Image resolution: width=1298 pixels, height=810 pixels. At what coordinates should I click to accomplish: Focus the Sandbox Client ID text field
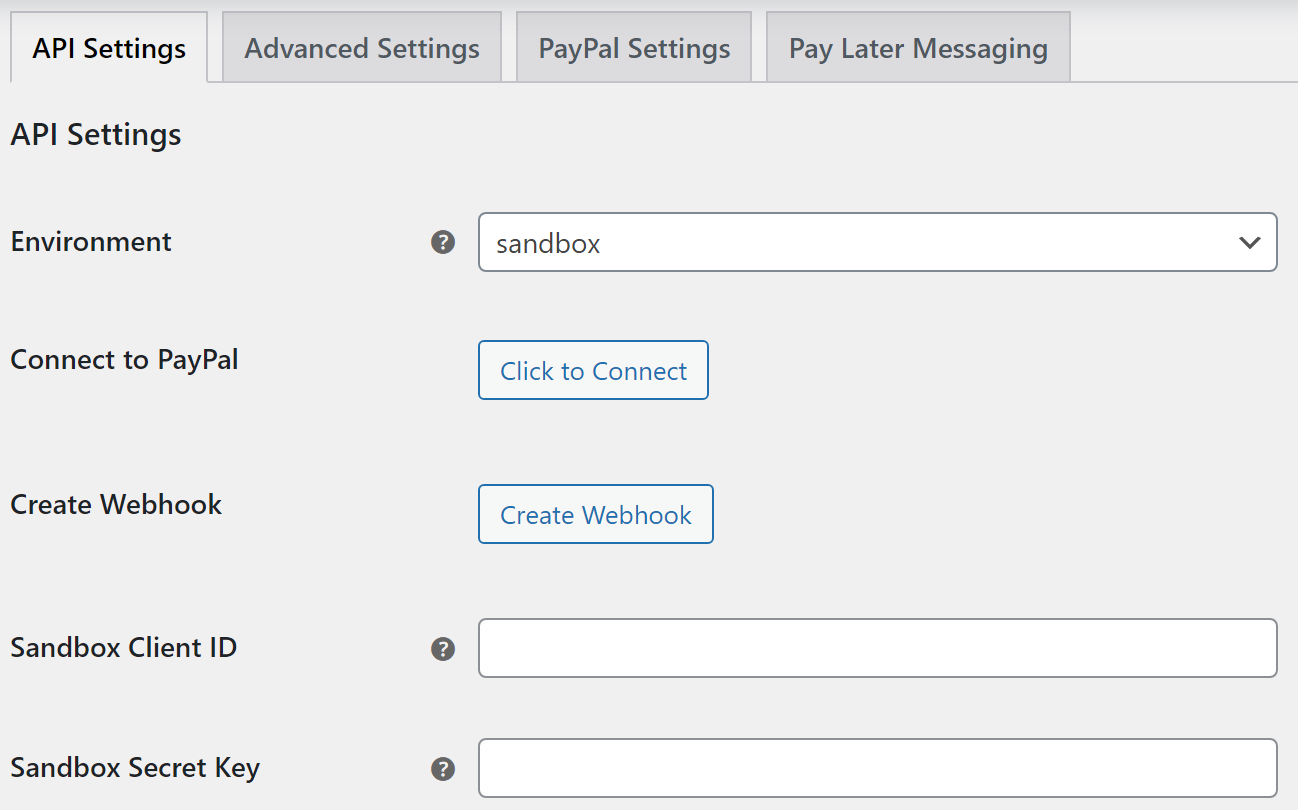pos(878,648)
